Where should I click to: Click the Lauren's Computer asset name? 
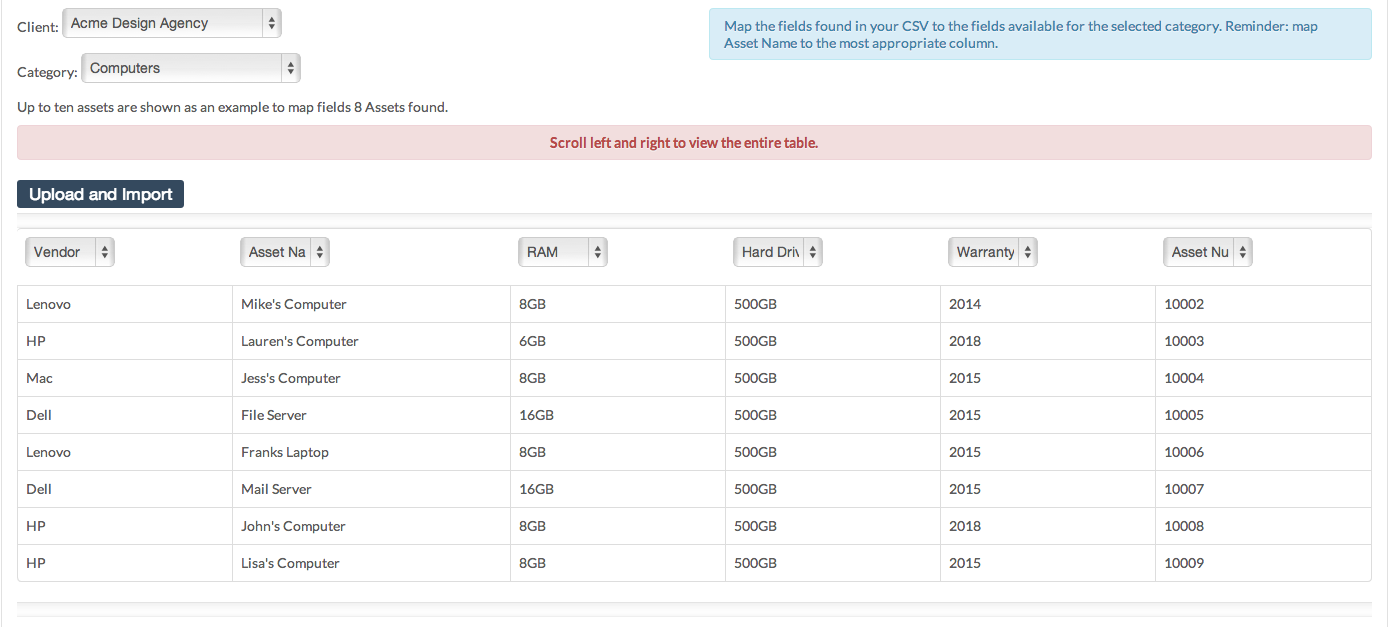(300, 342)
